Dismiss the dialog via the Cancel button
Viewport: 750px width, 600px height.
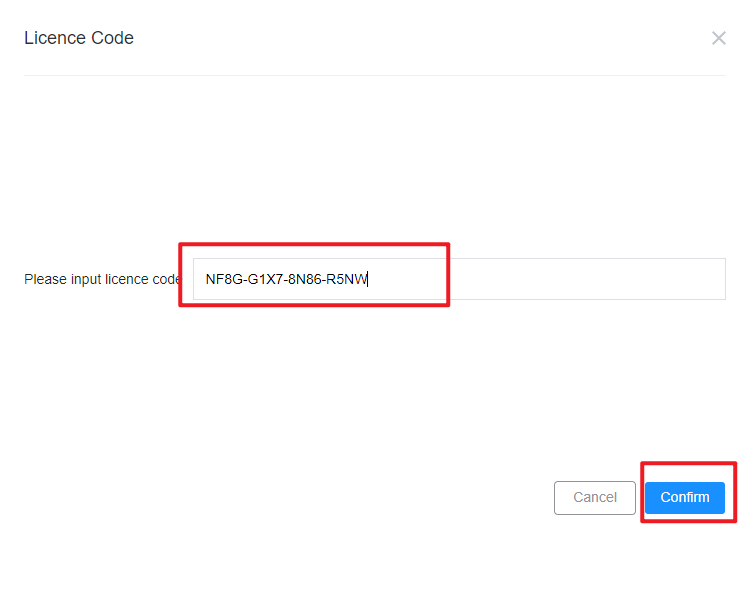tap(595, 498)
